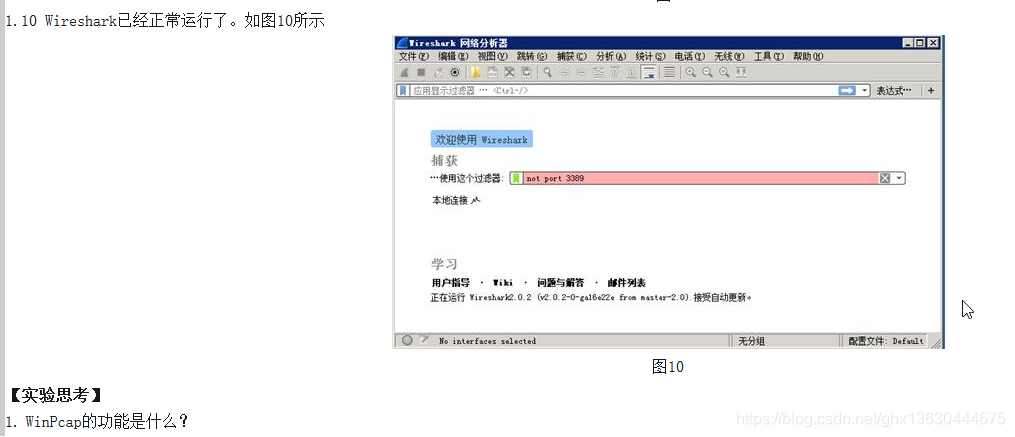Open the display filter history dropdown
1015x437 pixels.
pyautogui.click(x=865, y=91)
